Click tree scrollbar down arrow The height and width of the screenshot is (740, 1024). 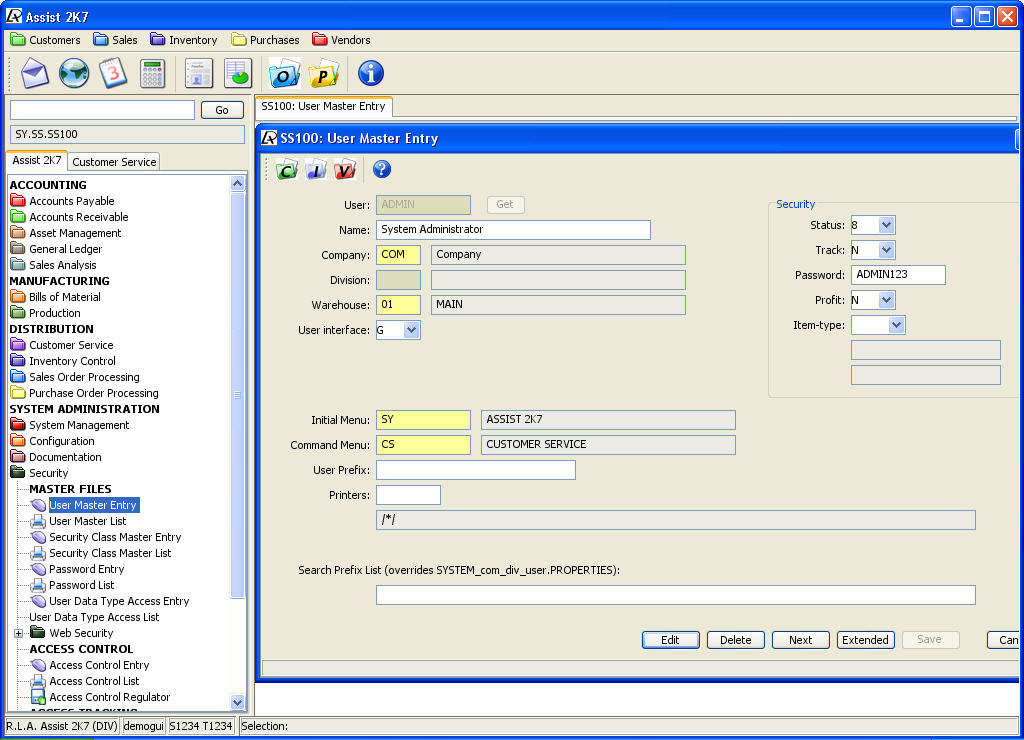tap(238, 702)
